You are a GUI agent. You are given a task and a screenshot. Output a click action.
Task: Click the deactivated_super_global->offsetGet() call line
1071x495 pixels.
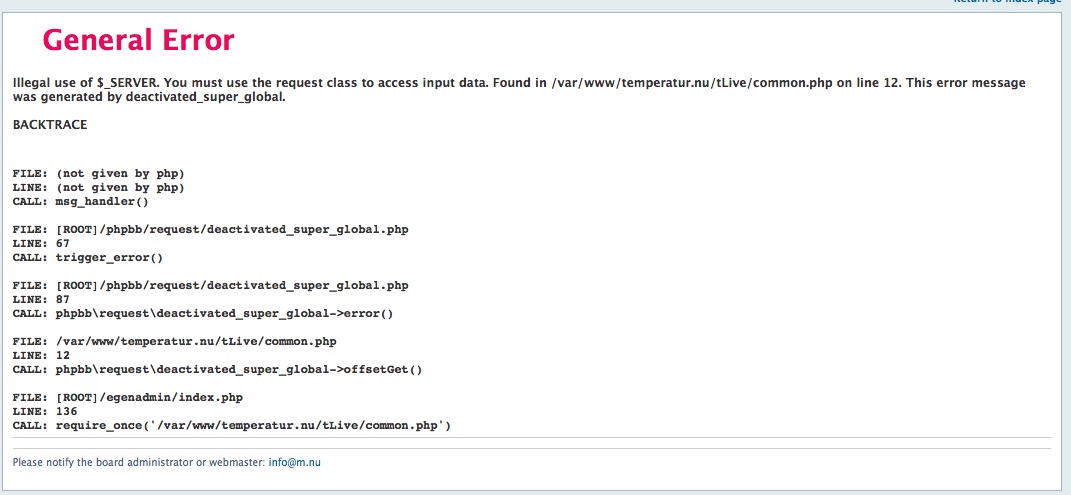point(217,369)
